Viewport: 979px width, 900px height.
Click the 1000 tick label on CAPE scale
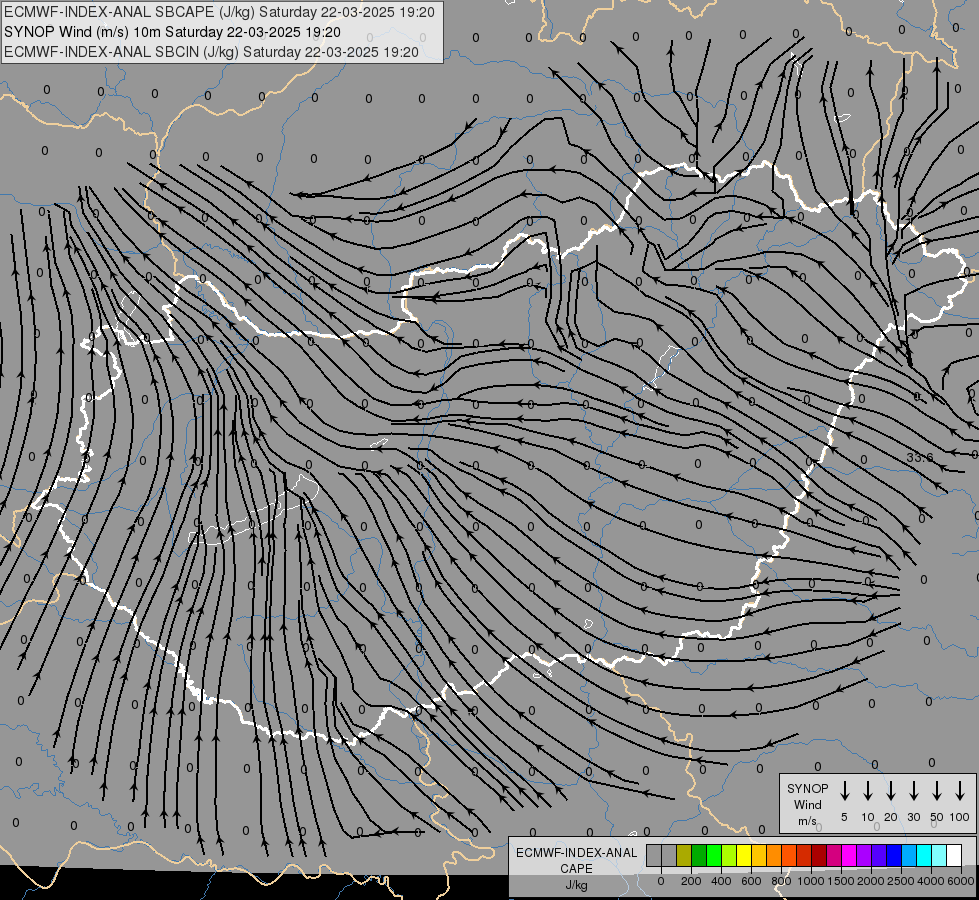[x=811, y=881]
